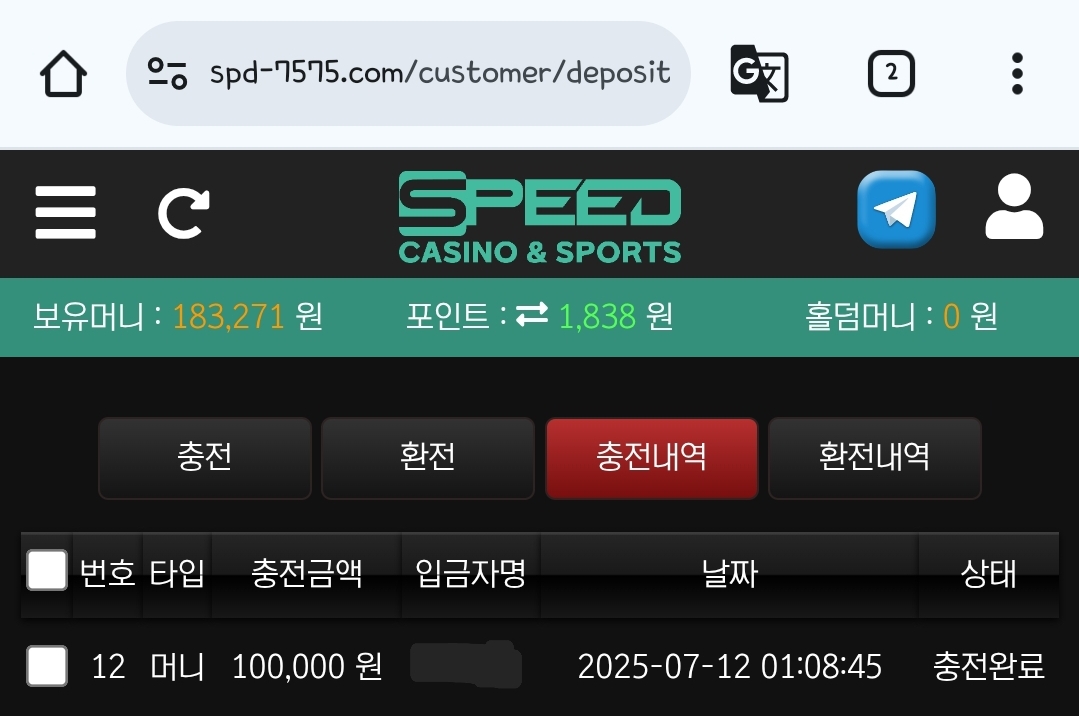This screenshot has height=716, width=1079.
Task: Tap the site settings icon in address bar
Action: tap(167, 73)
